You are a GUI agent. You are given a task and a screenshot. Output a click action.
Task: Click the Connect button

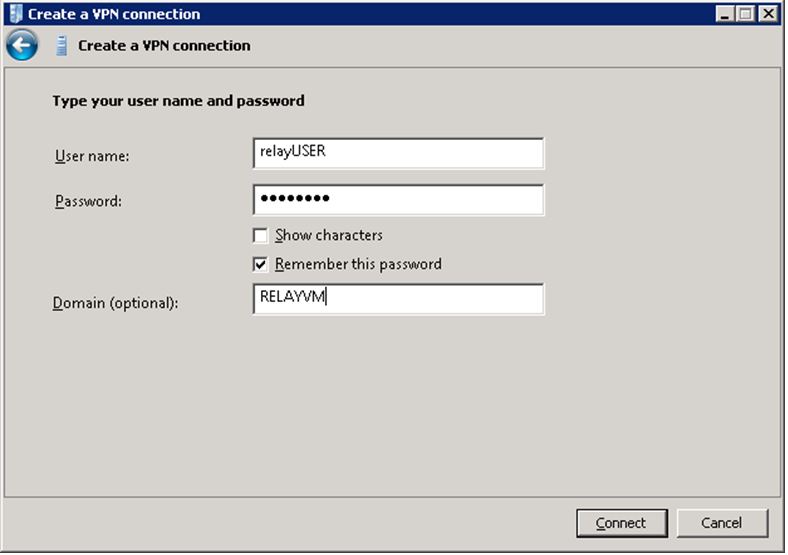pos(622,523)
